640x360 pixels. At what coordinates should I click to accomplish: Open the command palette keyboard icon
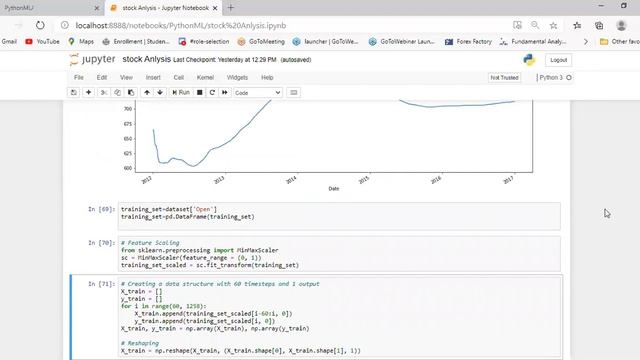(x=293, y=93)
